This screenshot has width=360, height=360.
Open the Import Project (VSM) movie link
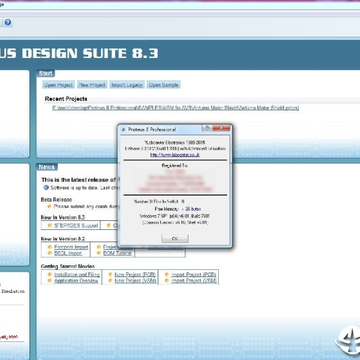click(x=194, y=280)
